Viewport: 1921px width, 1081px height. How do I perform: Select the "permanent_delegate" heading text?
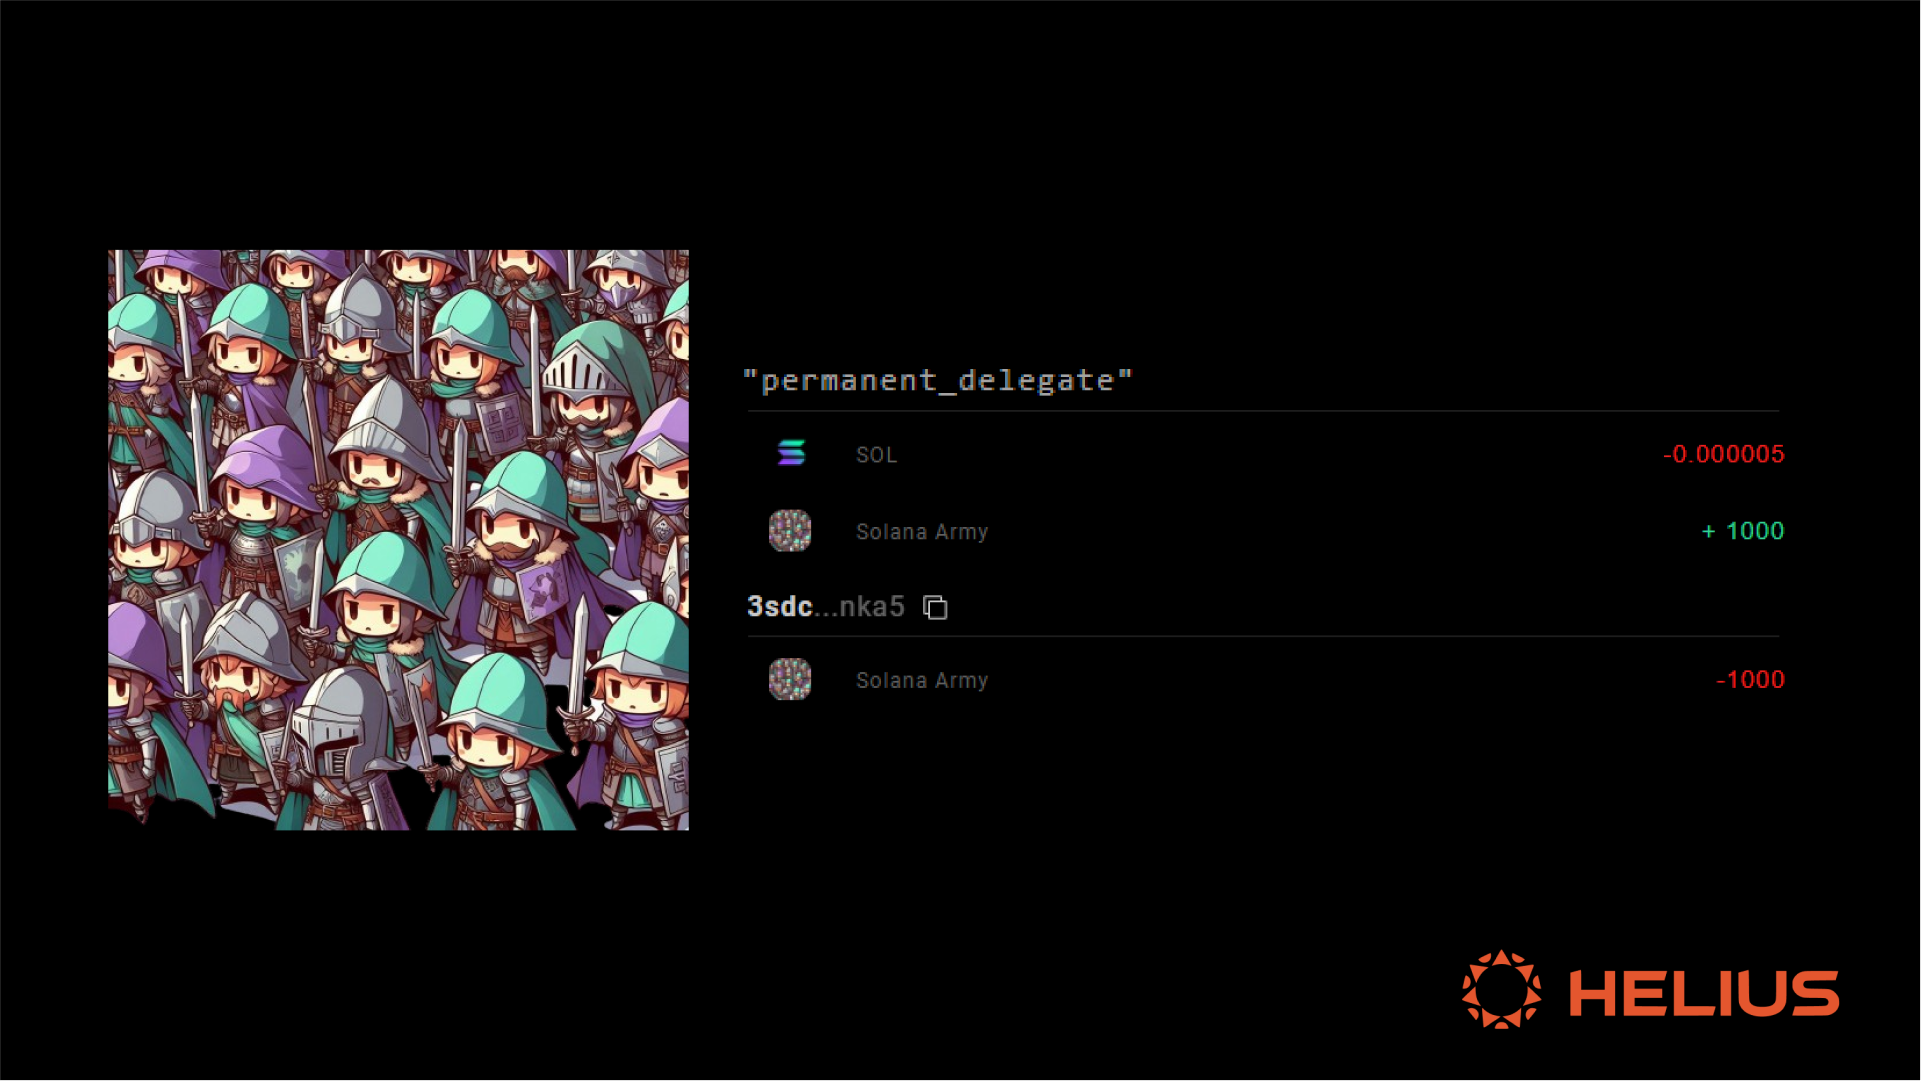(x=938, y=380)
